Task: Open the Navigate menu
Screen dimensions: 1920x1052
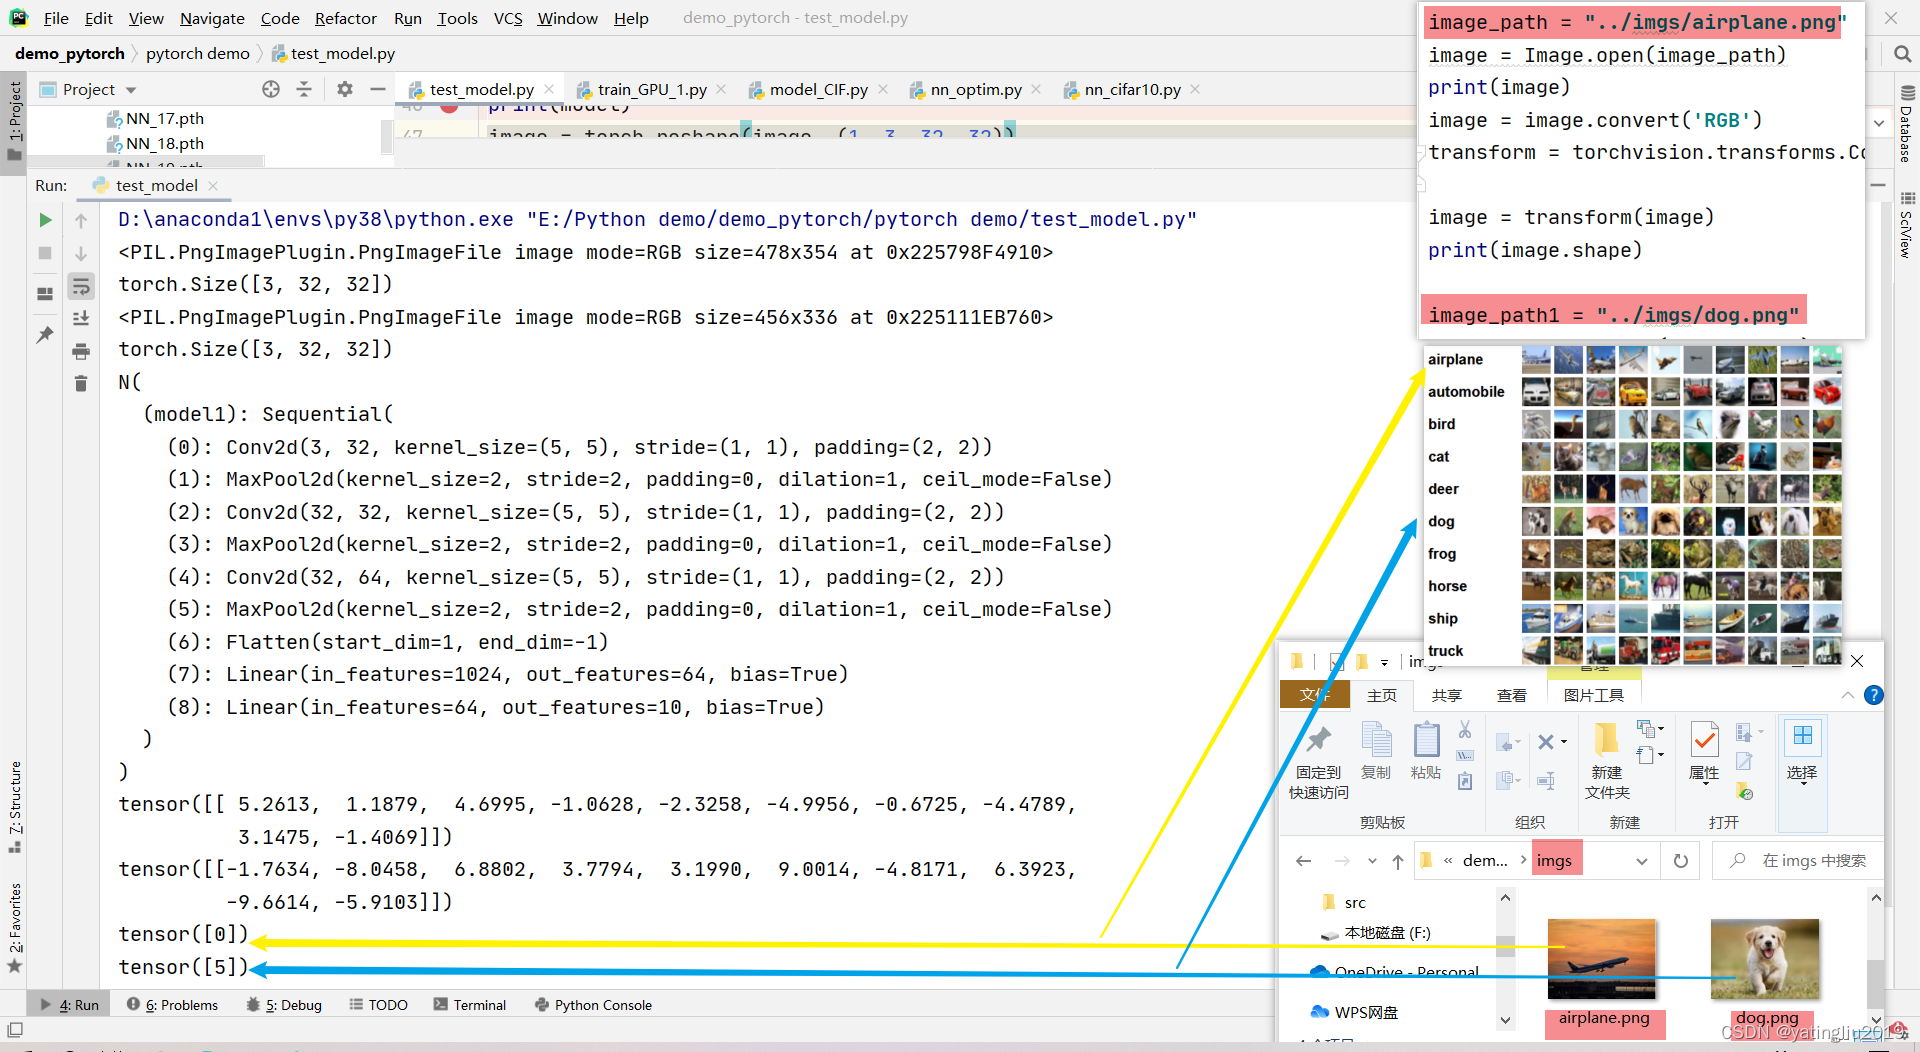Action: 211,18
